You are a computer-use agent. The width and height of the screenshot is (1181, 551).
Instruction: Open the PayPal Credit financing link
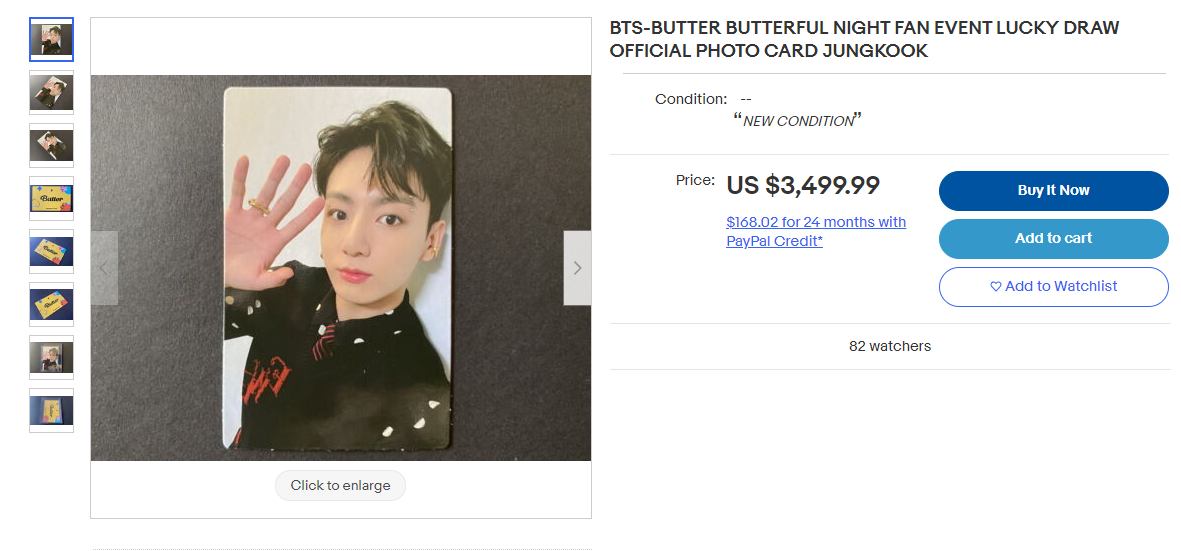[x=815, y=231]
